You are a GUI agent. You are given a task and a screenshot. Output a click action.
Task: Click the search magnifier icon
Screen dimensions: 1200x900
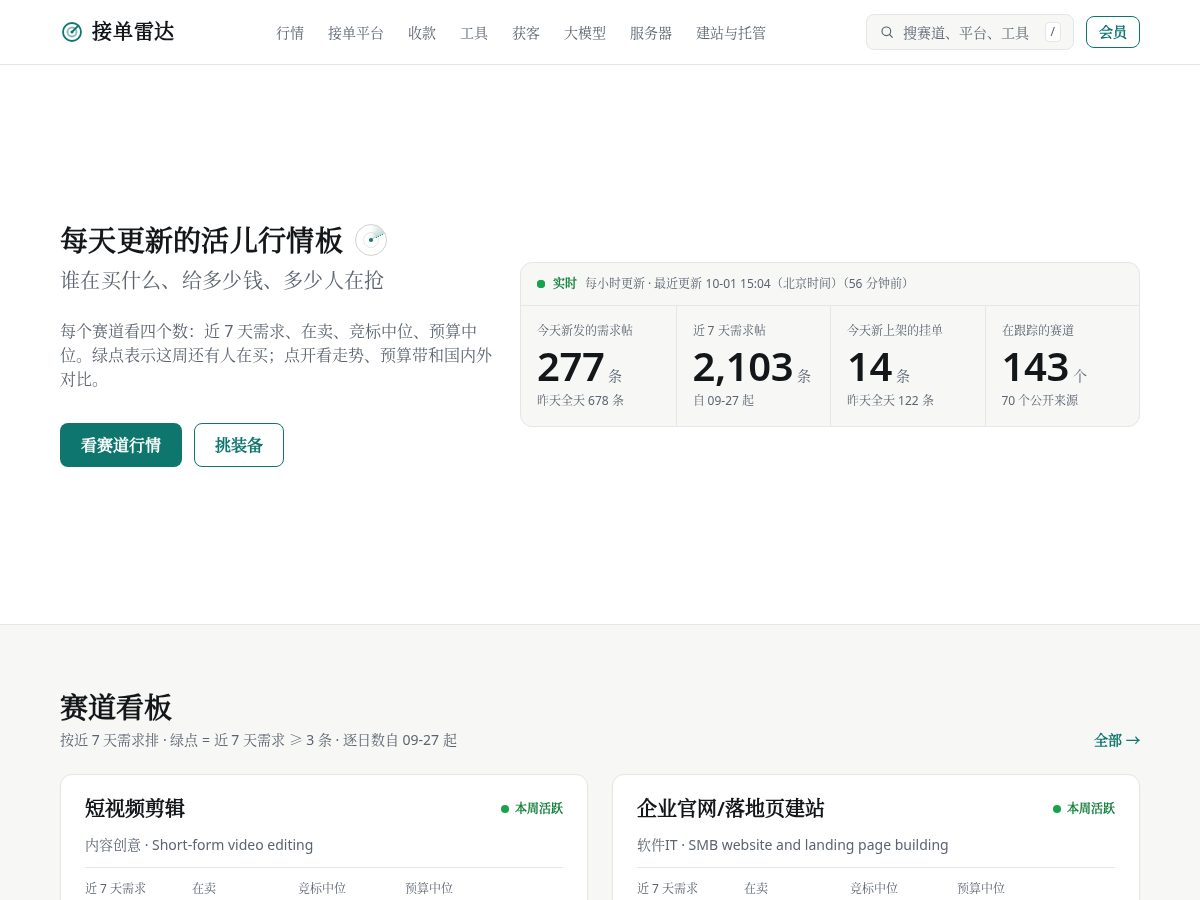click(887, 32)
